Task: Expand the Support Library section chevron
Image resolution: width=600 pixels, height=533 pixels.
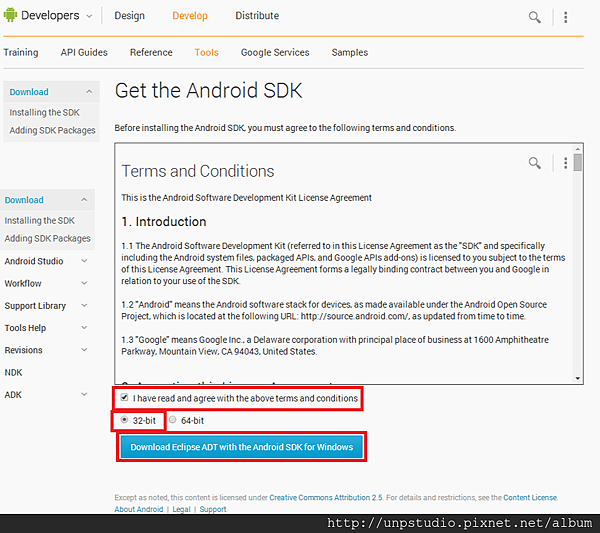Action: tap(84, 305)
